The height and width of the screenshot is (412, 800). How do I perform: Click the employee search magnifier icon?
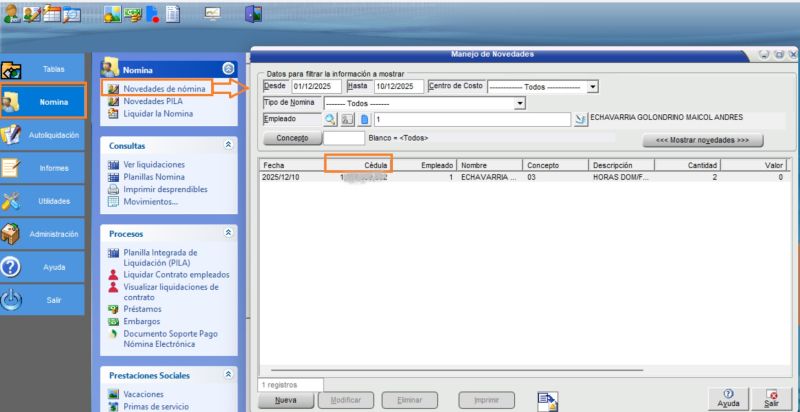330,119
